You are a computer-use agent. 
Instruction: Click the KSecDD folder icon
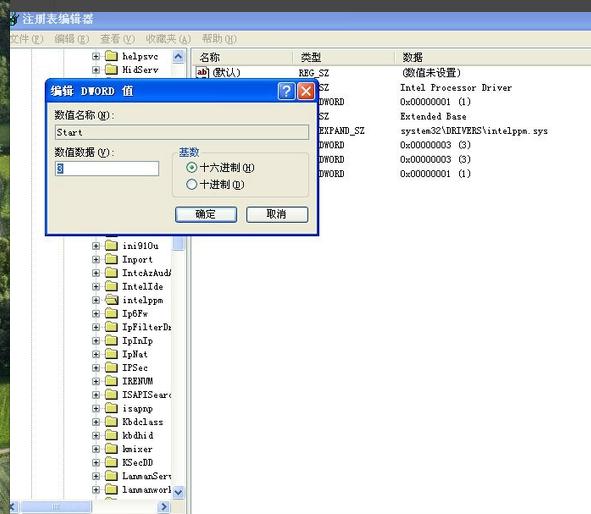click(111, 462)
